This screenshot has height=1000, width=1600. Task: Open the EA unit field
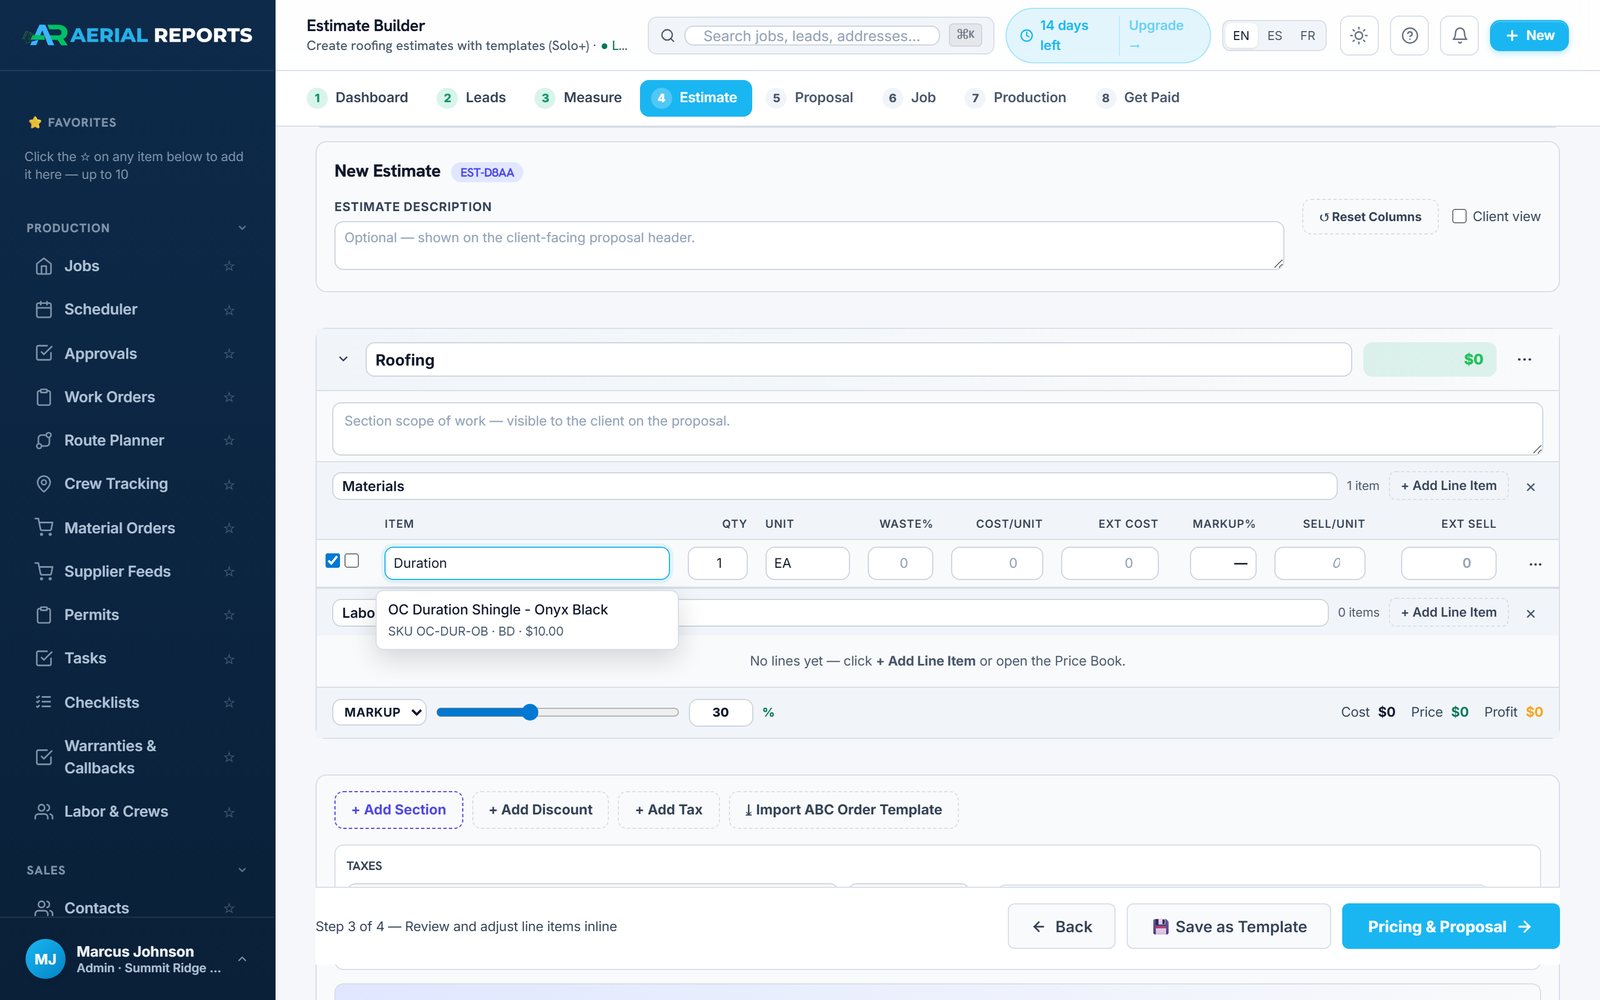pos(807,563)
